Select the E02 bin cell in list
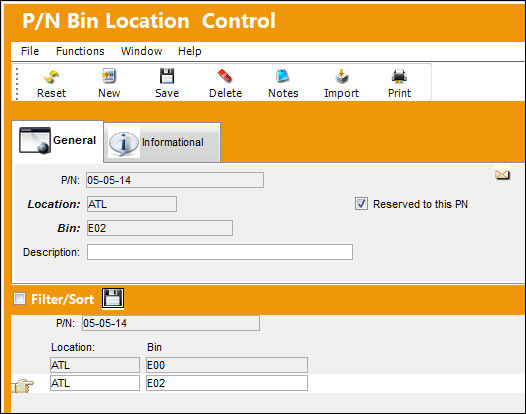 tap(227, 383)
